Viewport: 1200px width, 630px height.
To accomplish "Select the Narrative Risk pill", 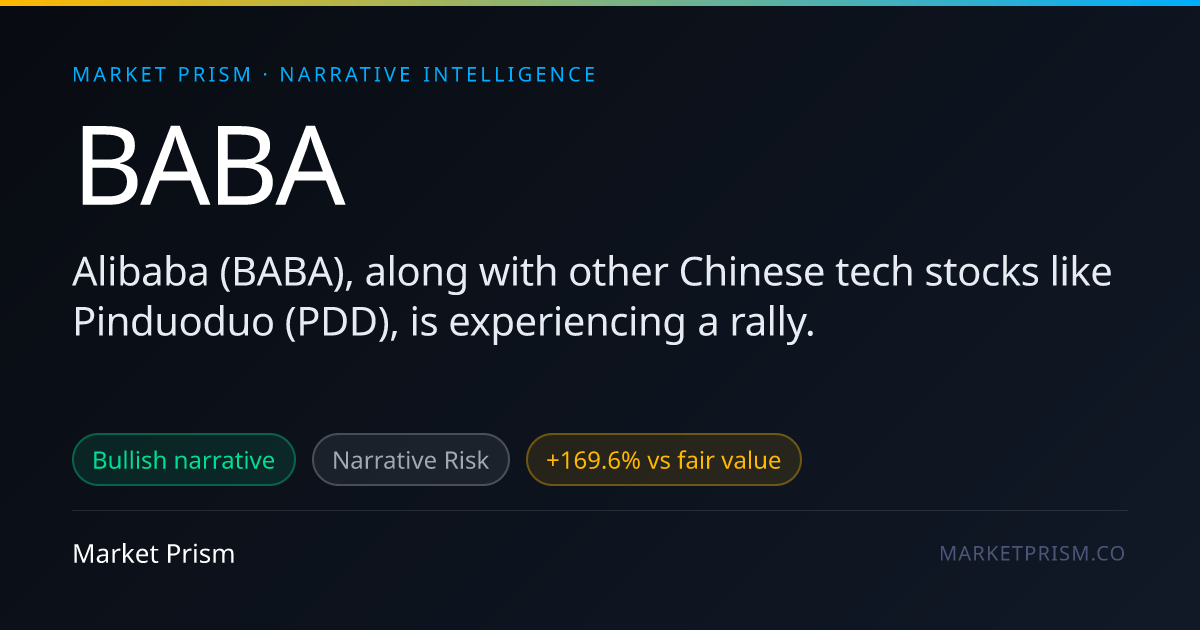I will tap(411, 460).
